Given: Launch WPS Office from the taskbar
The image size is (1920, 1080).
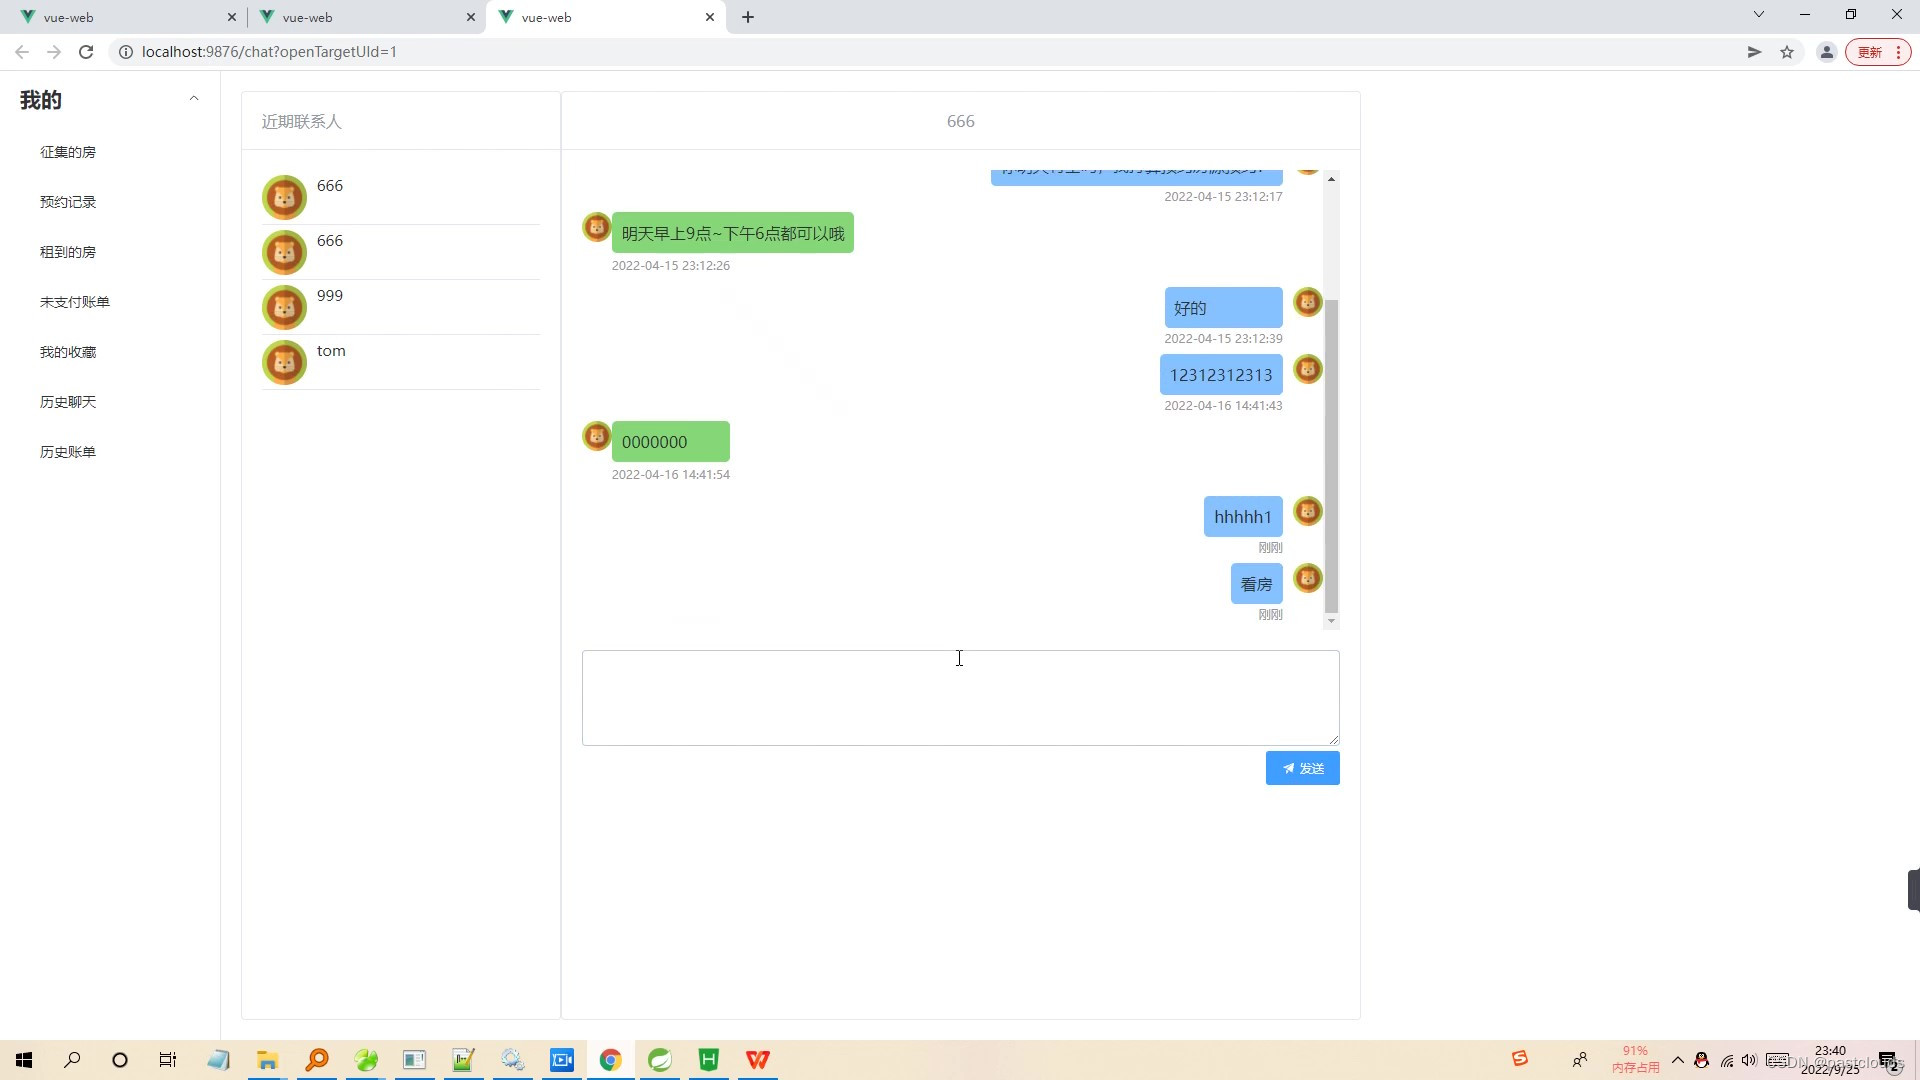Looking at the screenshot, I should (758, 1059).
